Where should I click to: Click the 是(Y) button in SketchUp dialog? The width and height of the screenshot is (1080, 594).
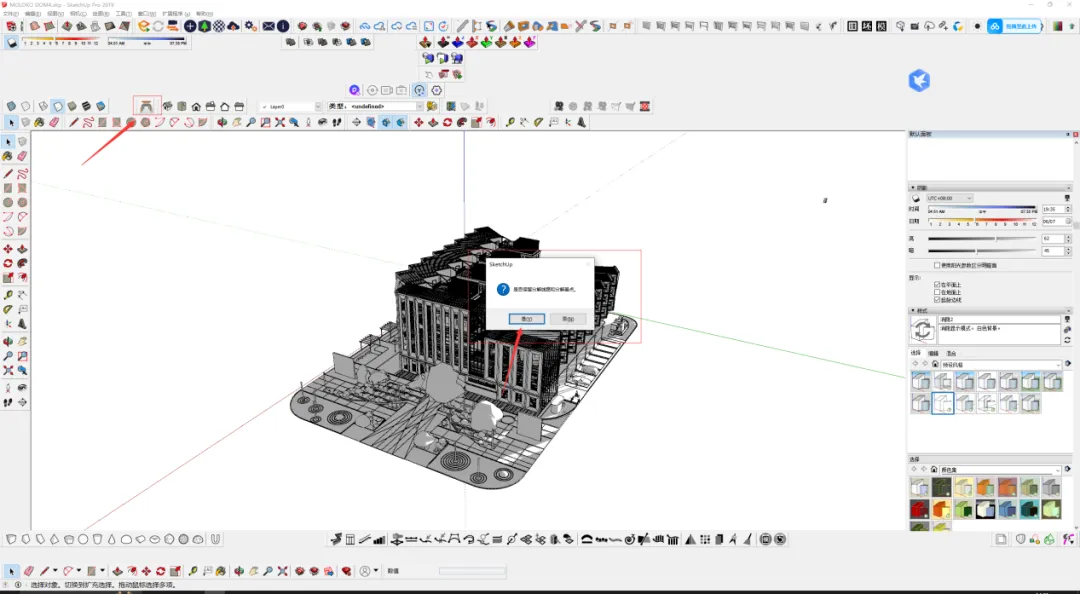tap(527, 319)
